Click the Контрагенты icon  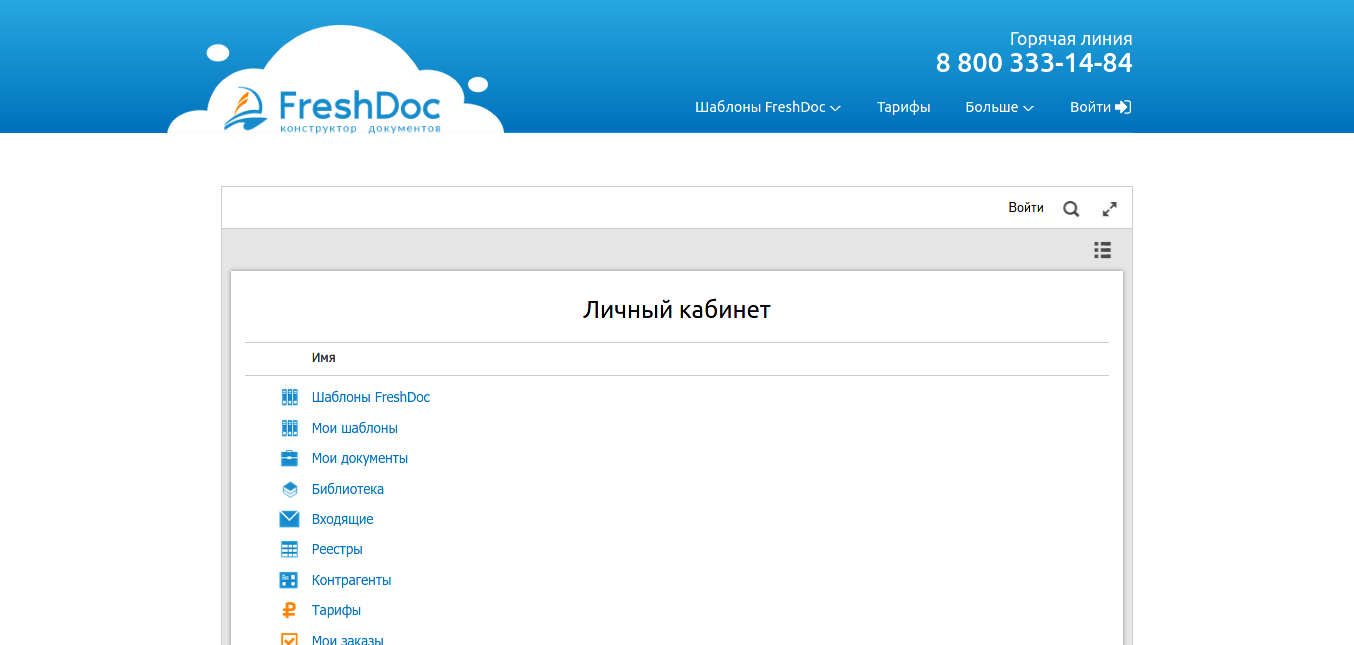click(x=289, y=580)
